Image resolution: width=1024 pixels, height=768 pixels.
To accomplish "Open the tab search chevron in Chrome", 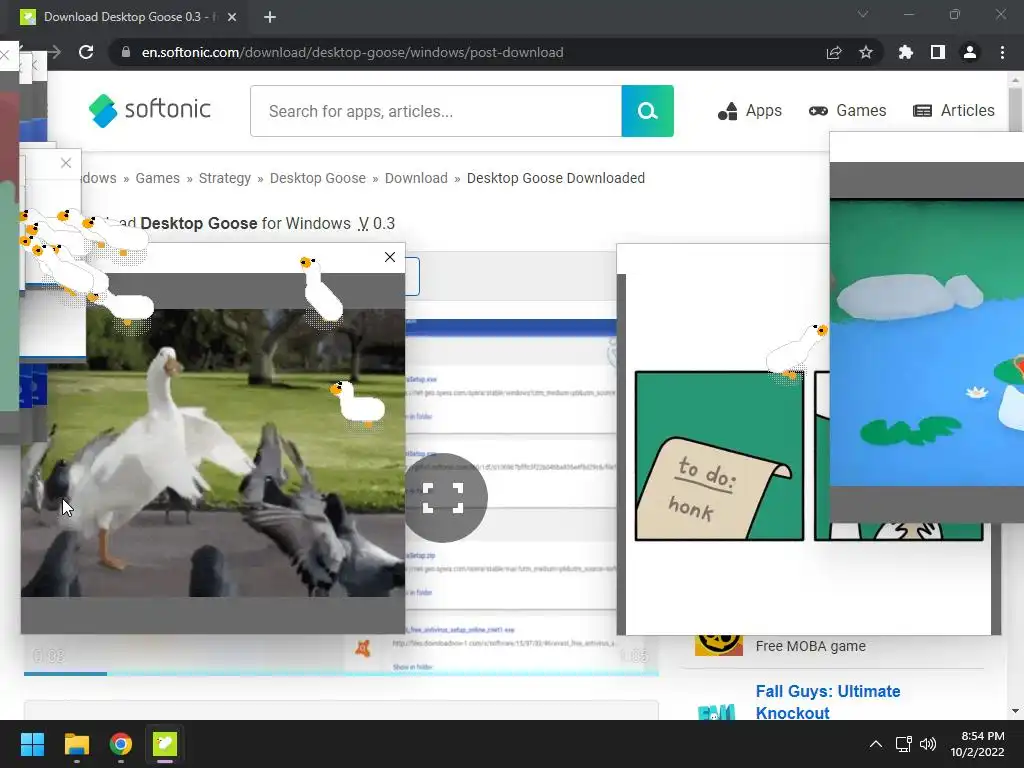I will [x=863, y=14].
